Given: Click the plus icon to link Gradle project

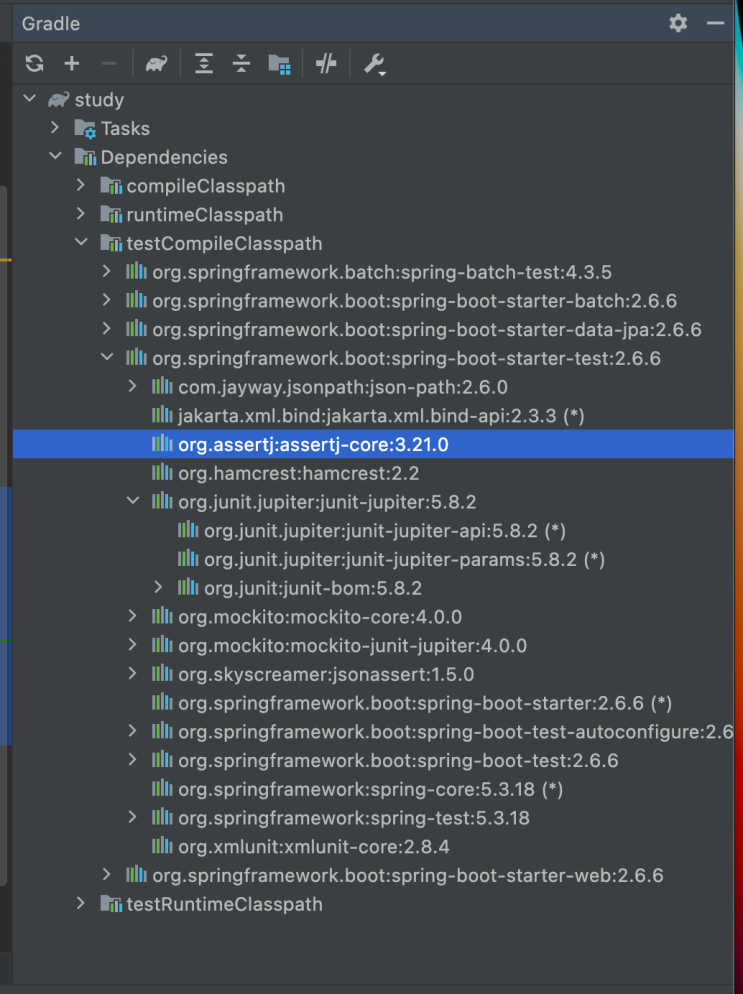Looking at the screenshot, I should coord(72,64).
